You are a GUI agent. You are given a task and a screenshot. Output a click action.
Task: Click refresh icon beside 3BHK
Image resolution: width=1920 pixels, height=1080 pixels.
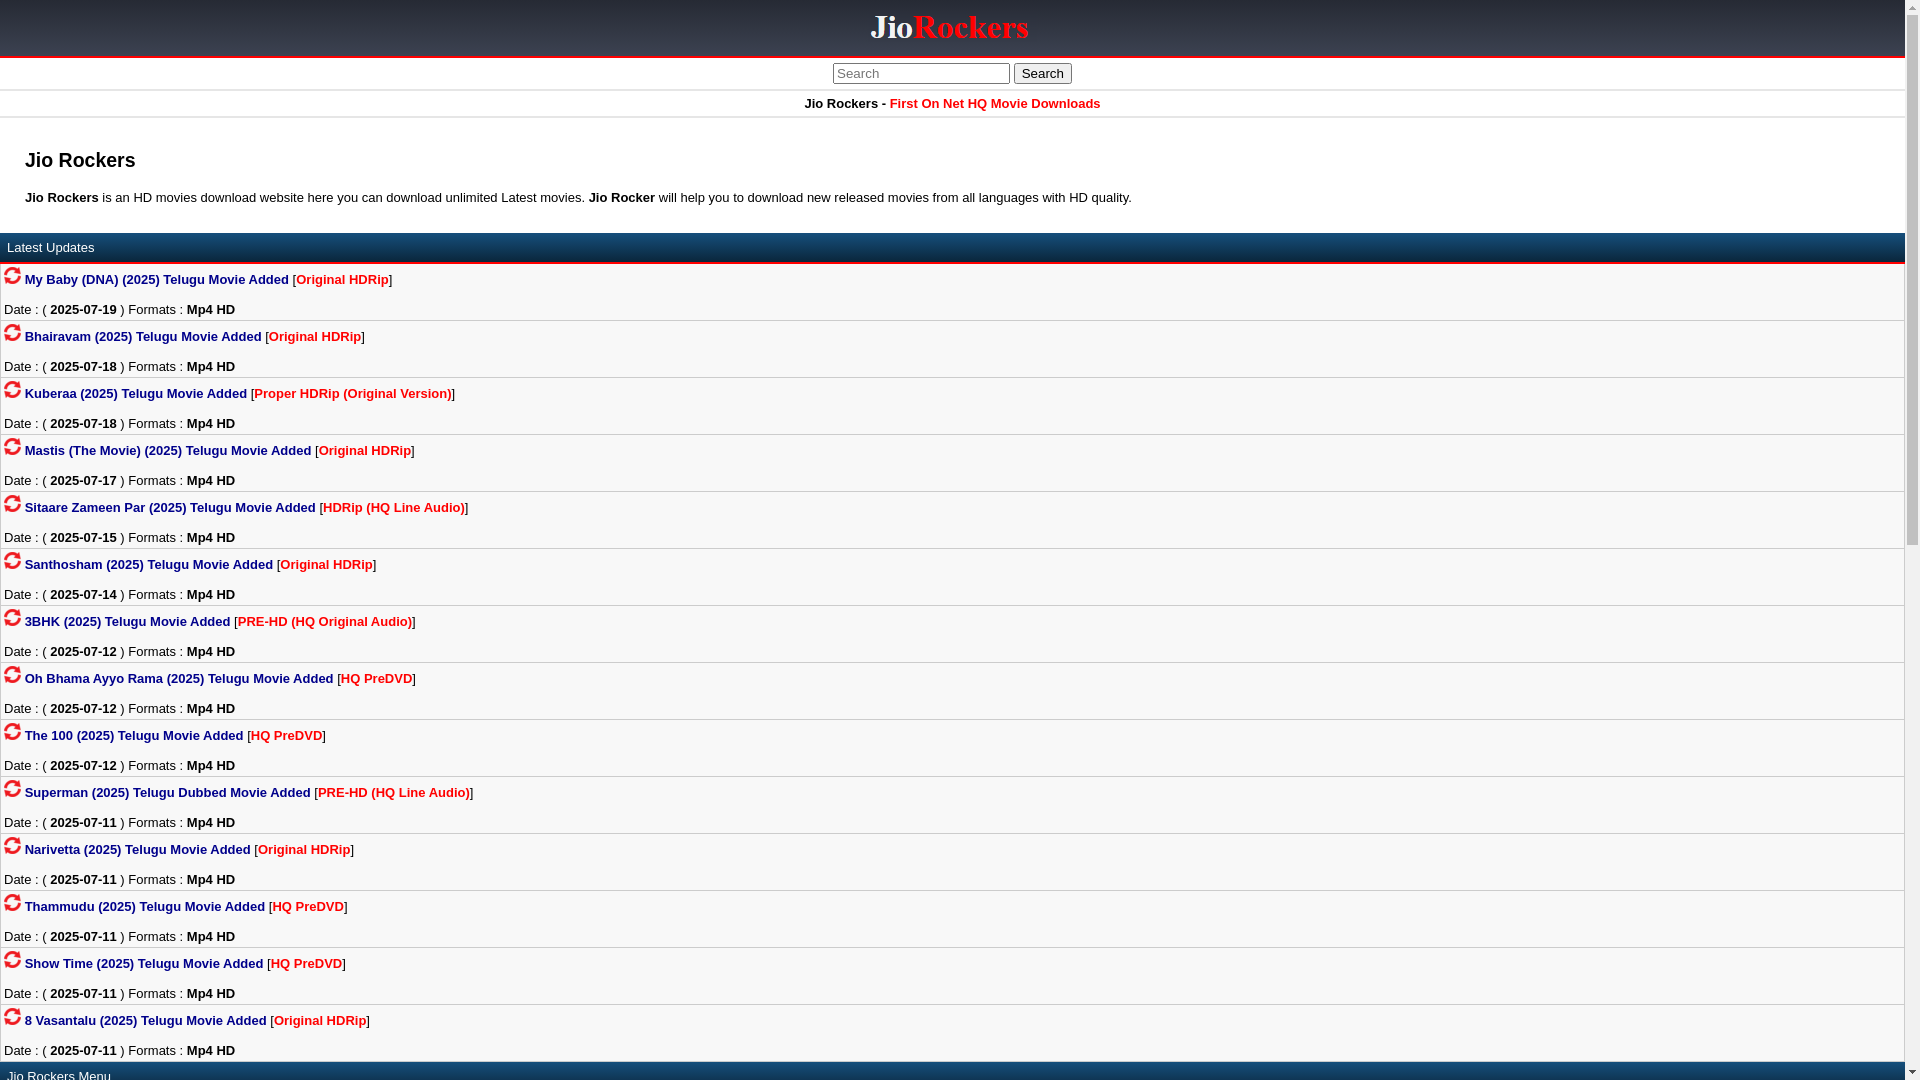12,617
